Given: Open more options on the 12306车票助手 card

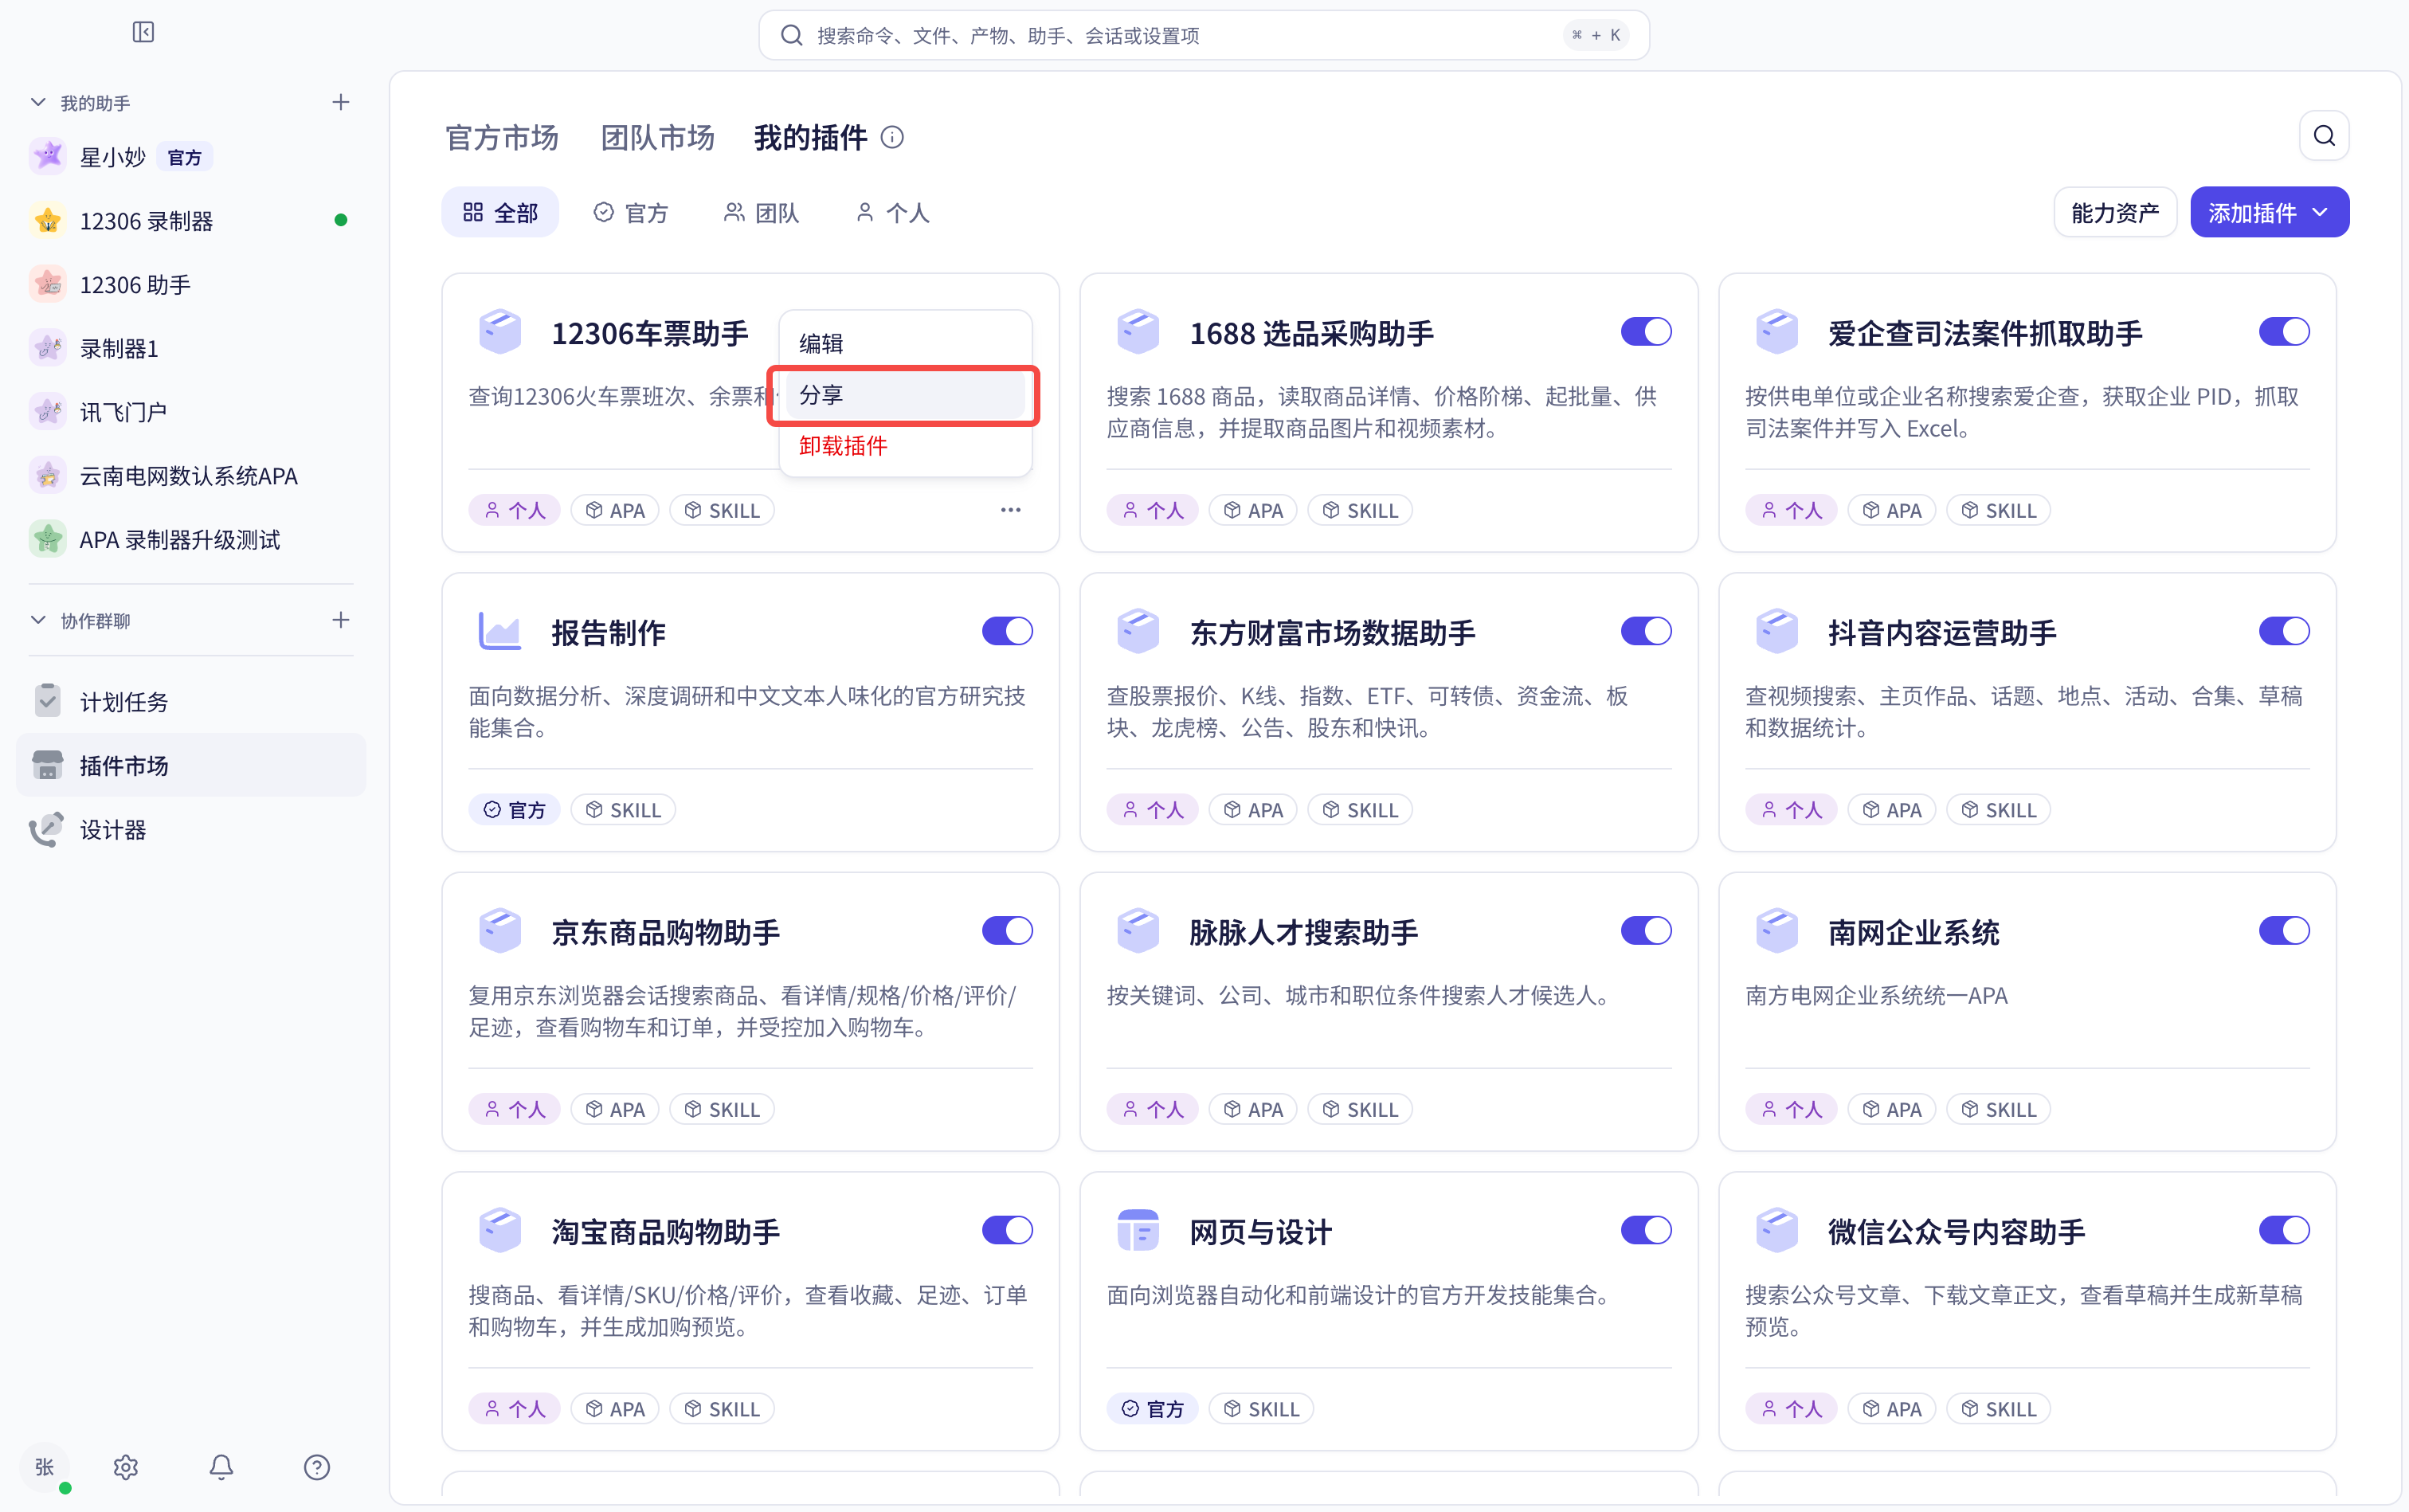Looking at the screenshot, I should point(1011,510).
